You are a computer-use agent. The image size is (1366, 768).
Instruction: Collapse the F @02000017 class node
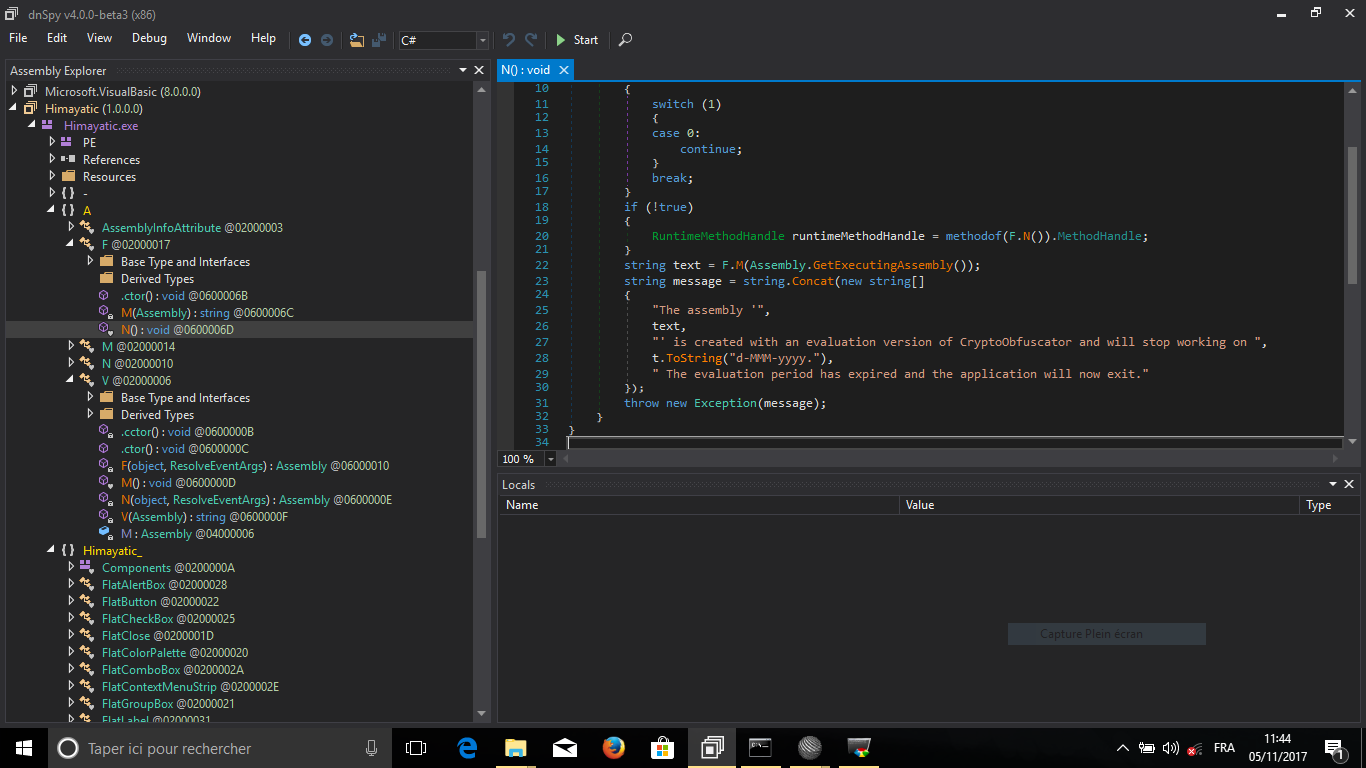[71, 244]
